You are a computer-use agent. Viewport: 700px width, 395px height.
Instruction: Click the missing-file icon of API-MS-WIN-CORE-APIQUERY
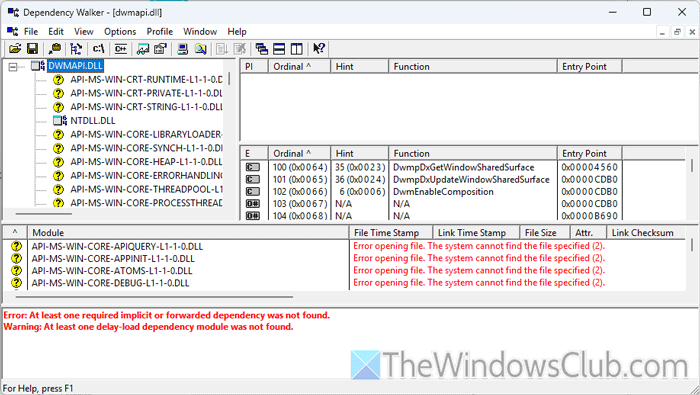point(17,246)
